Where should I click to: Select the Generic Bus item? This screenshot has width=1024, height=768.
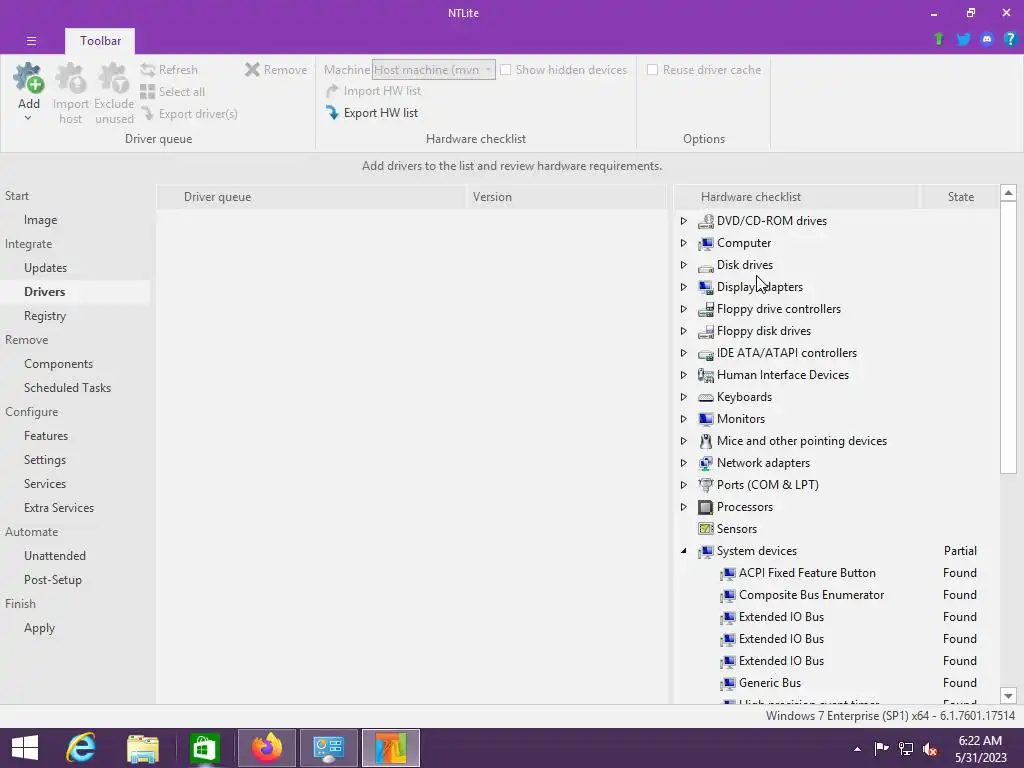pyautogui.click(x=769, y=682)
